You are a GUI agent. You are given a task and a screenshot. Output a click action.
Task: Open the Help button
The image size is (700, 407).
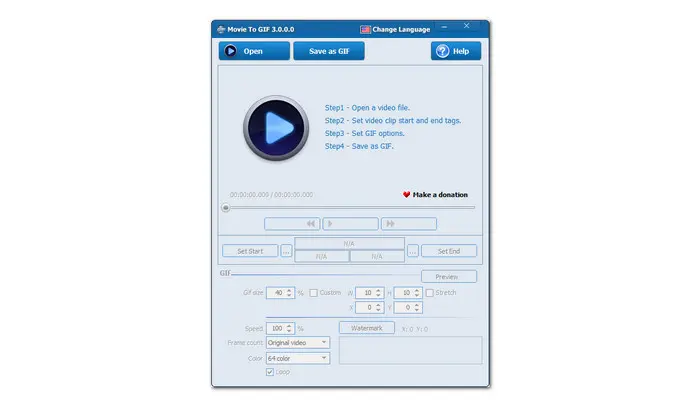(456, 51)
